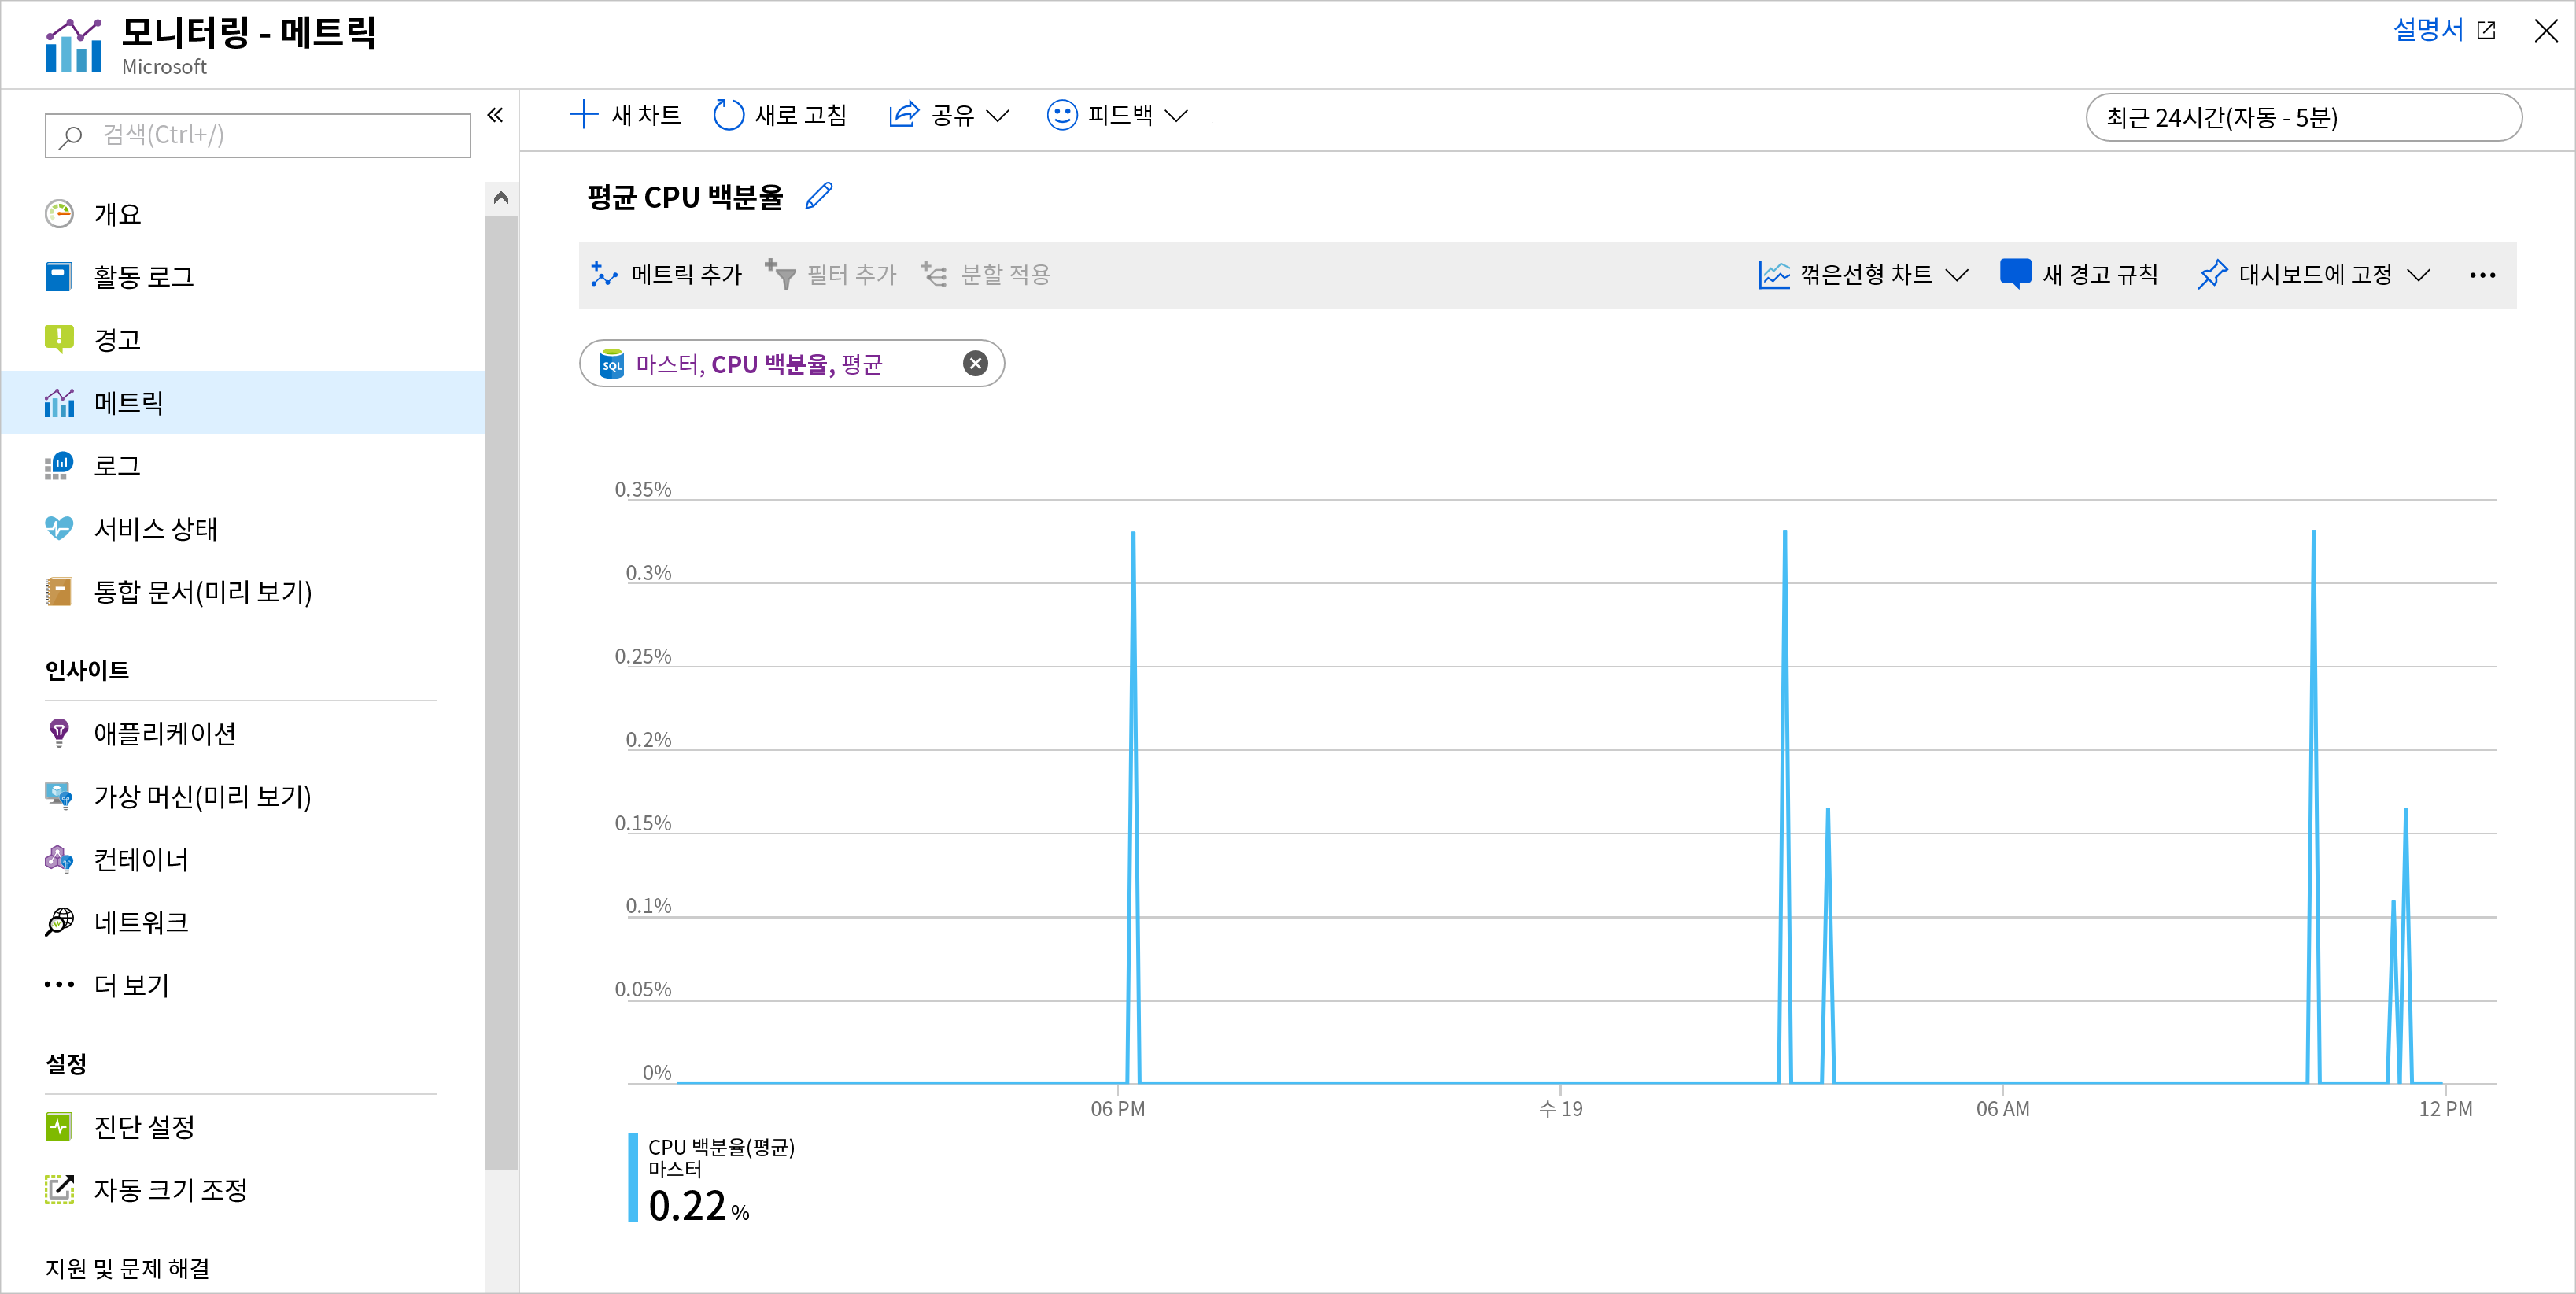Open 진단 설정 settings
This screenshot has height=1294, width=2576.
pyautogui.click(x=242, y=1127)
